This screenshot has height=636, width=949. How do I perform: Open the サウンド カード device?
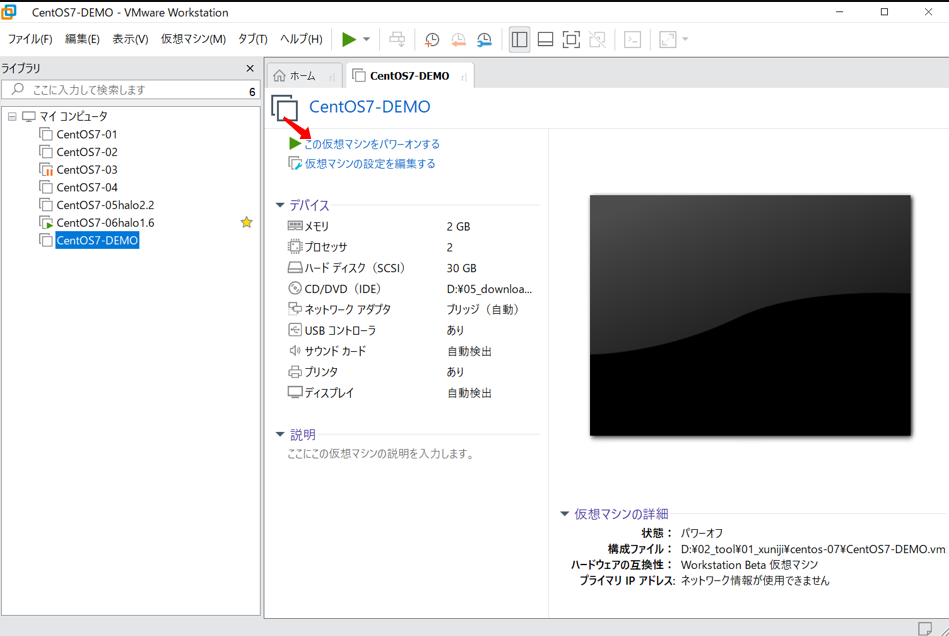tap(327, 351)
